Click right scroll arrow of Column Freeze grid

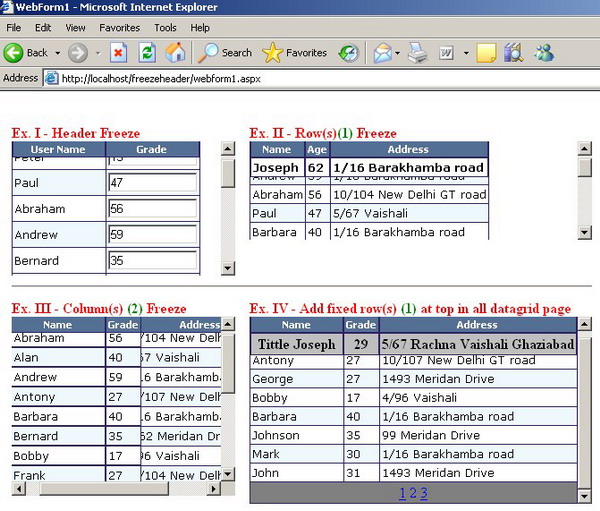214,488
